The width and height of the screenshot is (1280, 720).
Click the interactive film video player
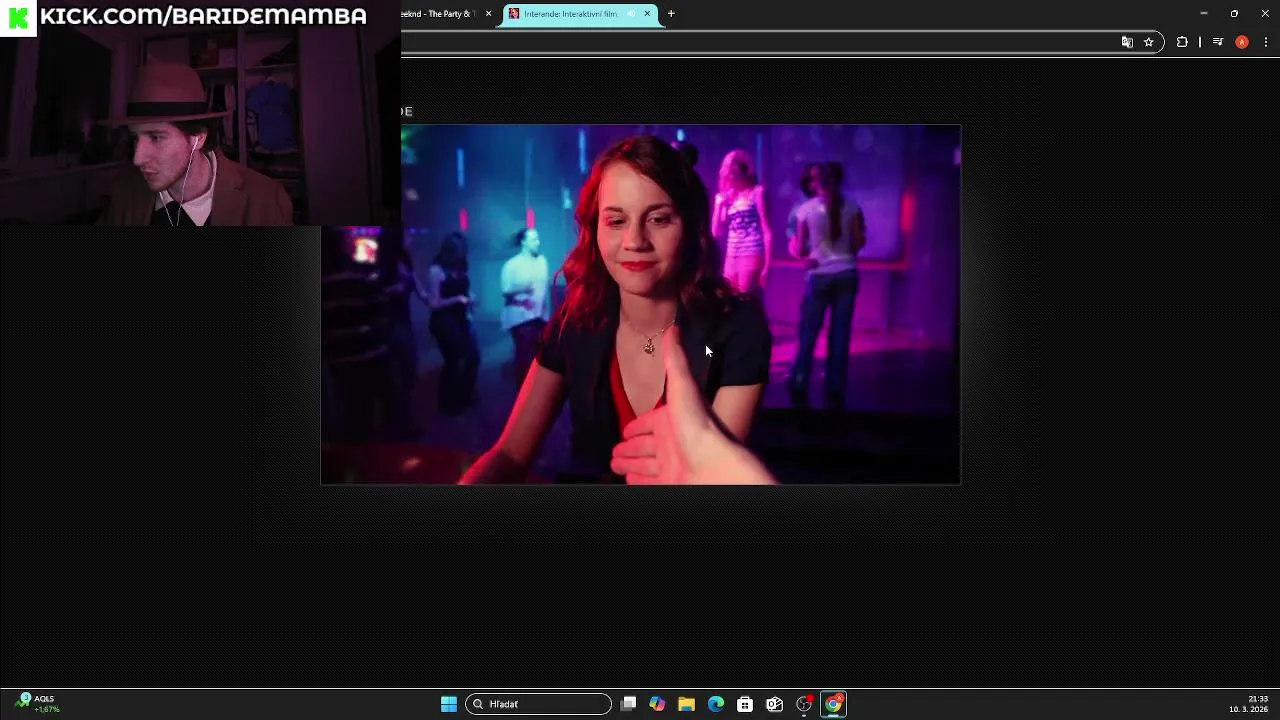click(x=640, y=305)
